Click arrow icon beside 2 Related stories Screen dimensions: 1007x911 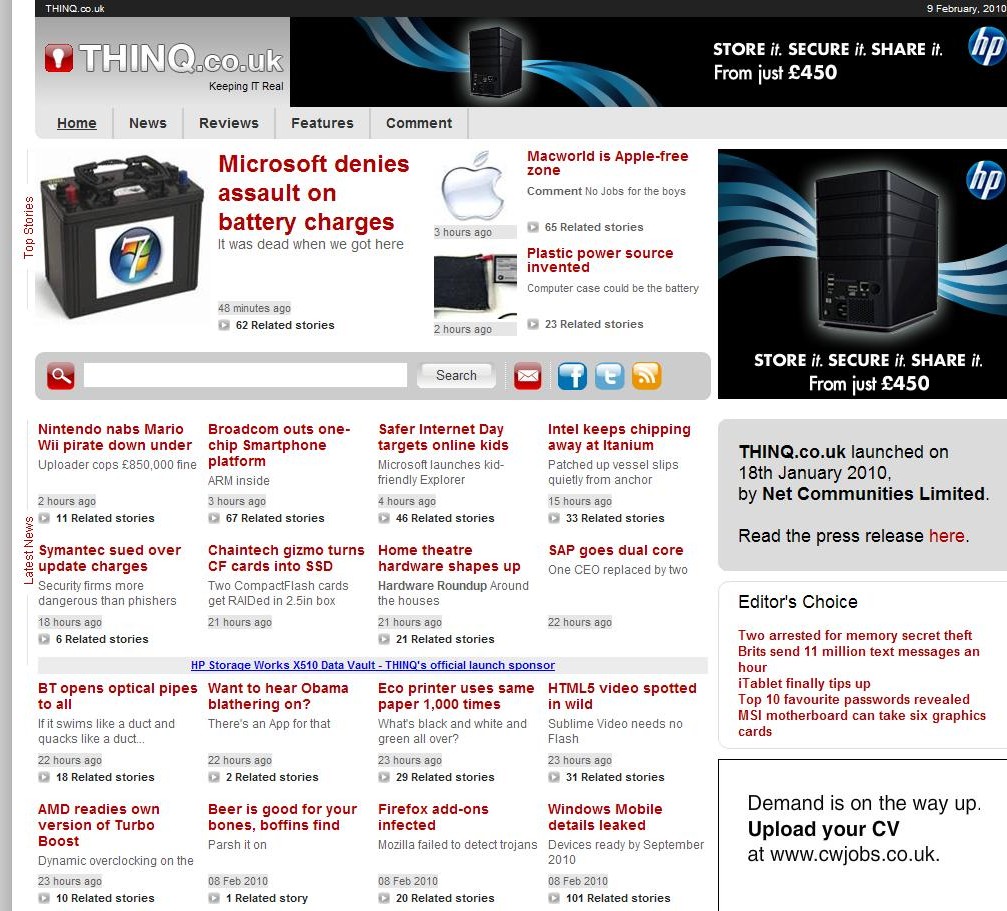[x=214, y=777]
